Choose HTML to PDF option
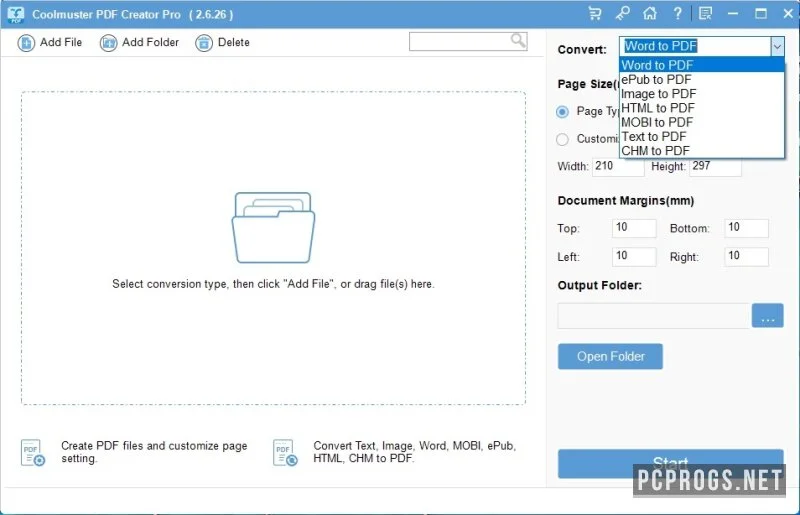This screenshot has width=800, height=515. pyautogui.click(x=702, y=108)
